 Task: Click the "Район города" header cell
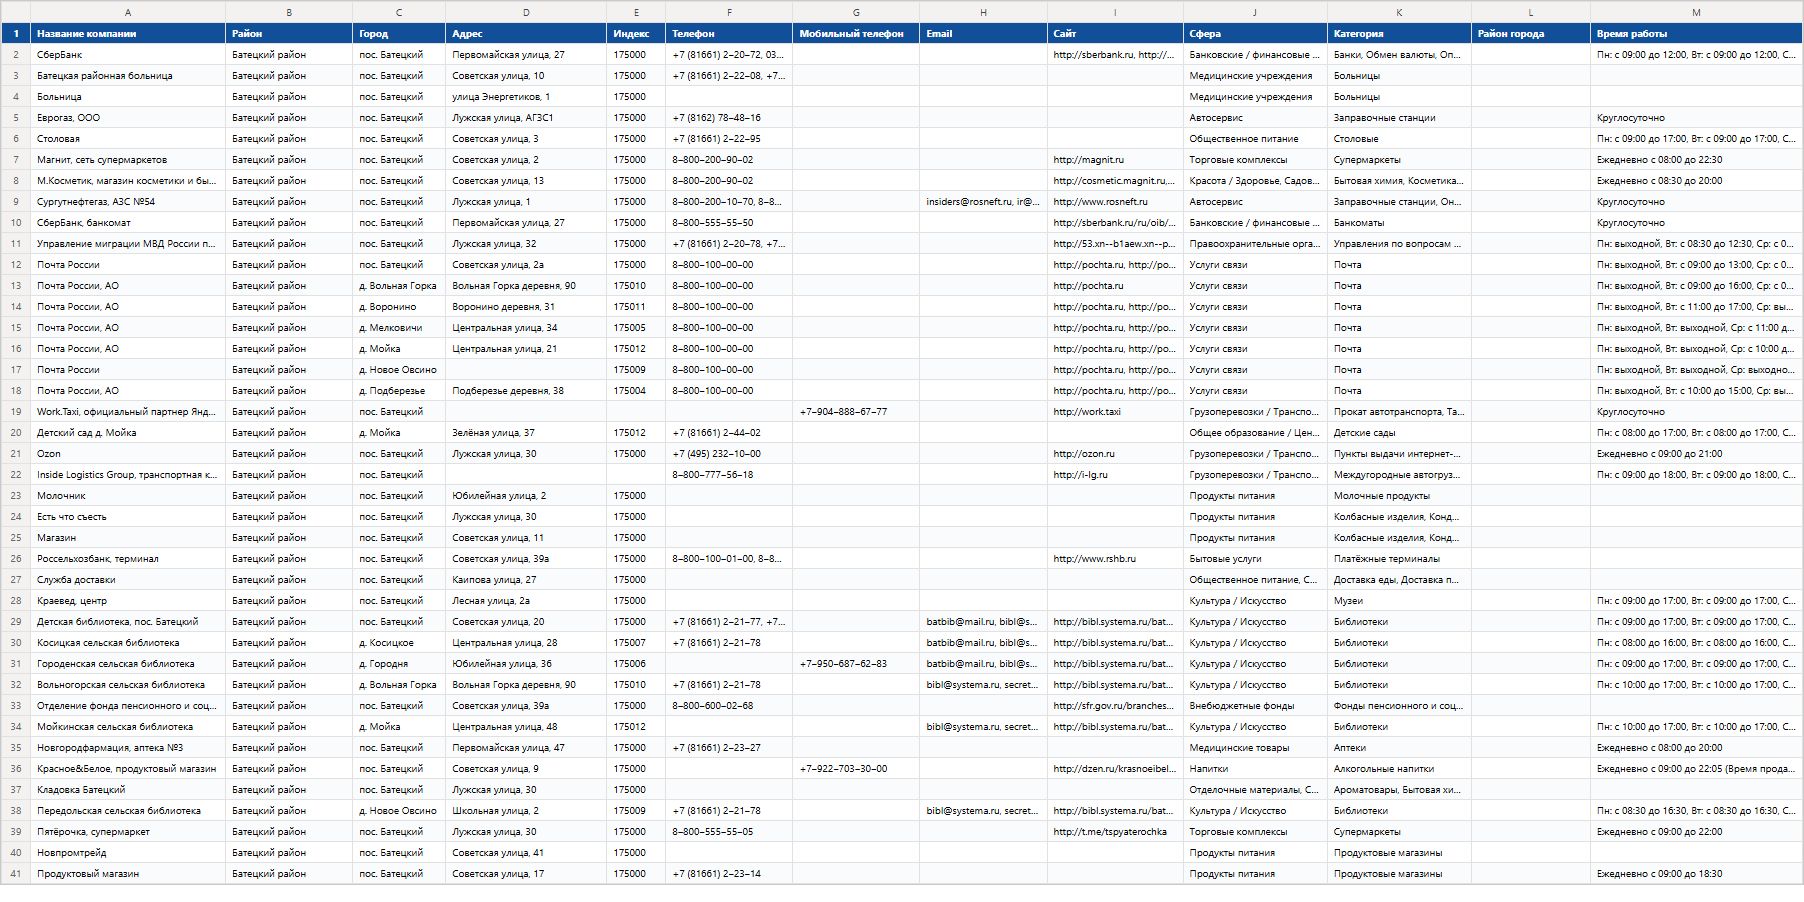tap(1531, 33)
